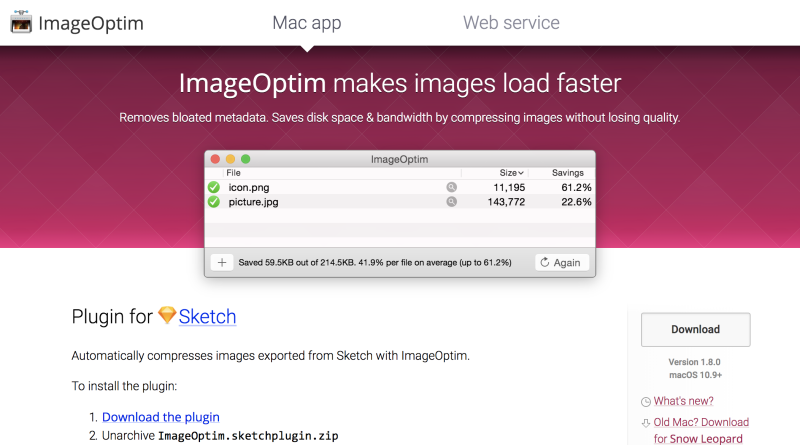Click the plus add-files button
This screenshot has width=800, height=445.
222,262
